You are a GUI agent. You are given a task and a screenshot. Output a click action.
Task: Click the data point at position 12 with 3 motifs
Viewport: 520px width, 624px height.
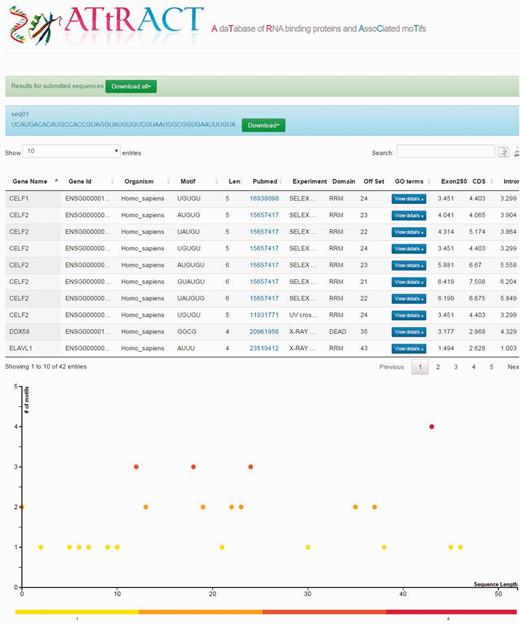136,467
